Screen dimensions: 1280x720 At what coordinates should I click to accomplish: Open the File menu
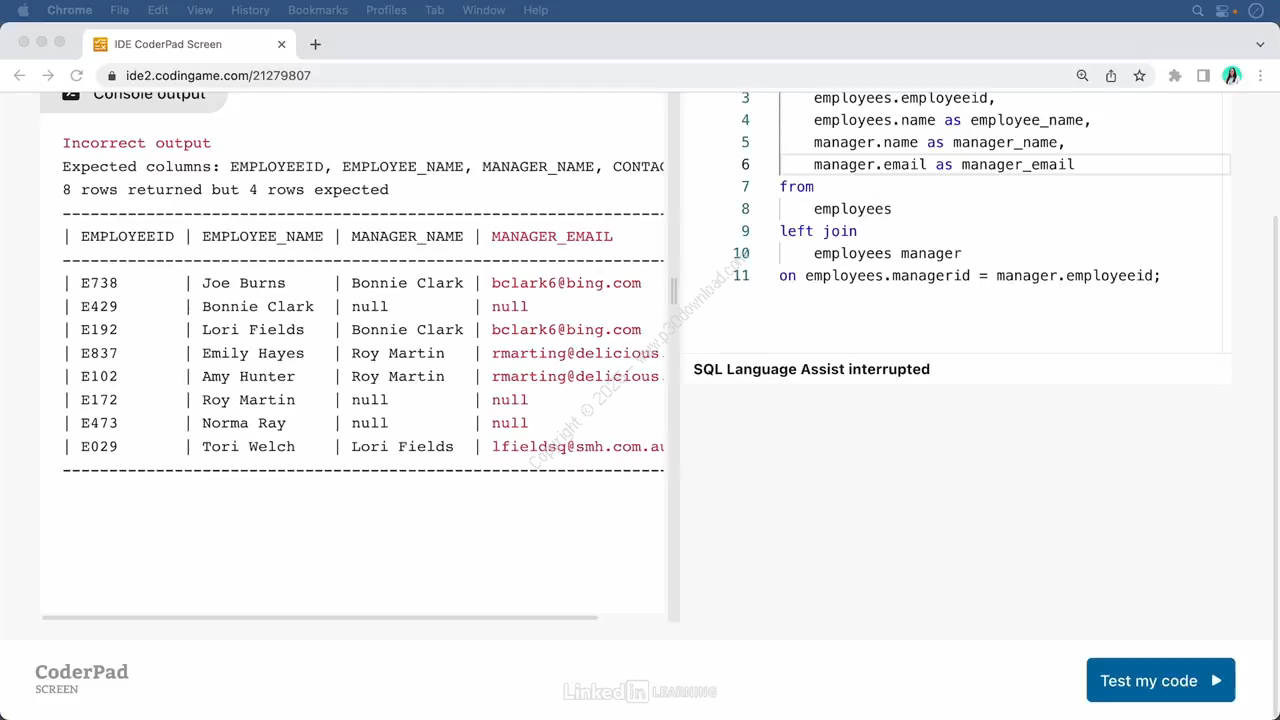[120, 10]
